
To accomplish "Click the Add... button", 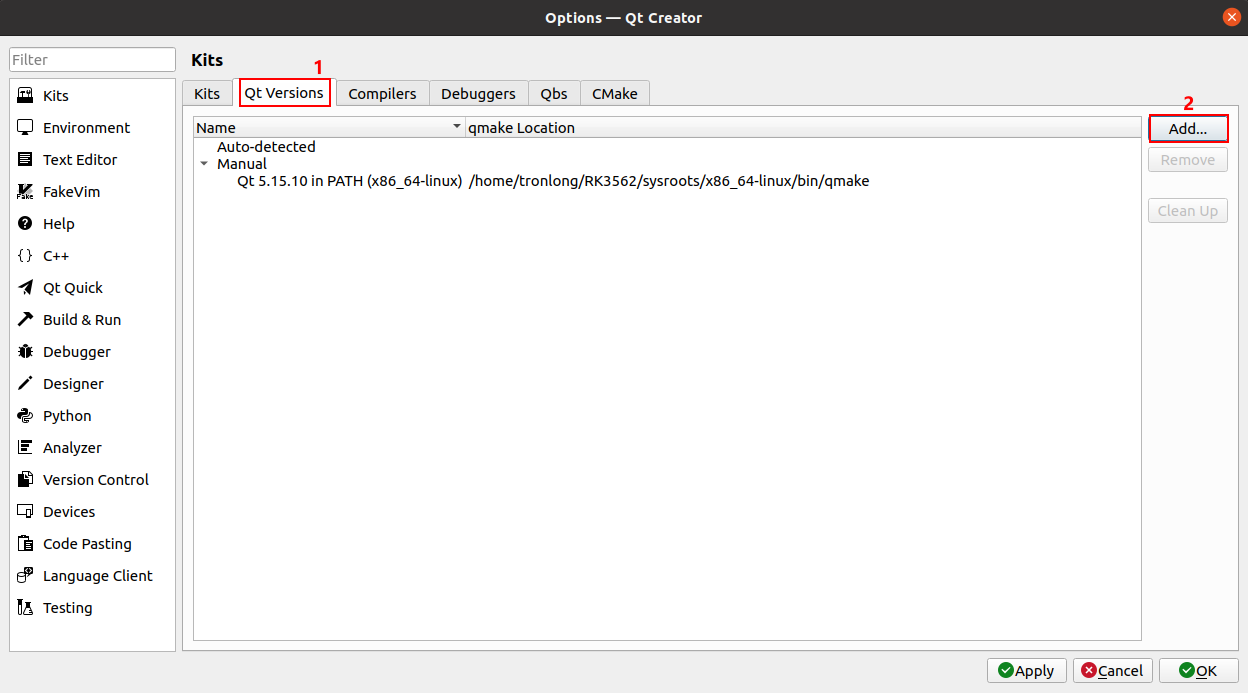I will [x=1188, y=129].
